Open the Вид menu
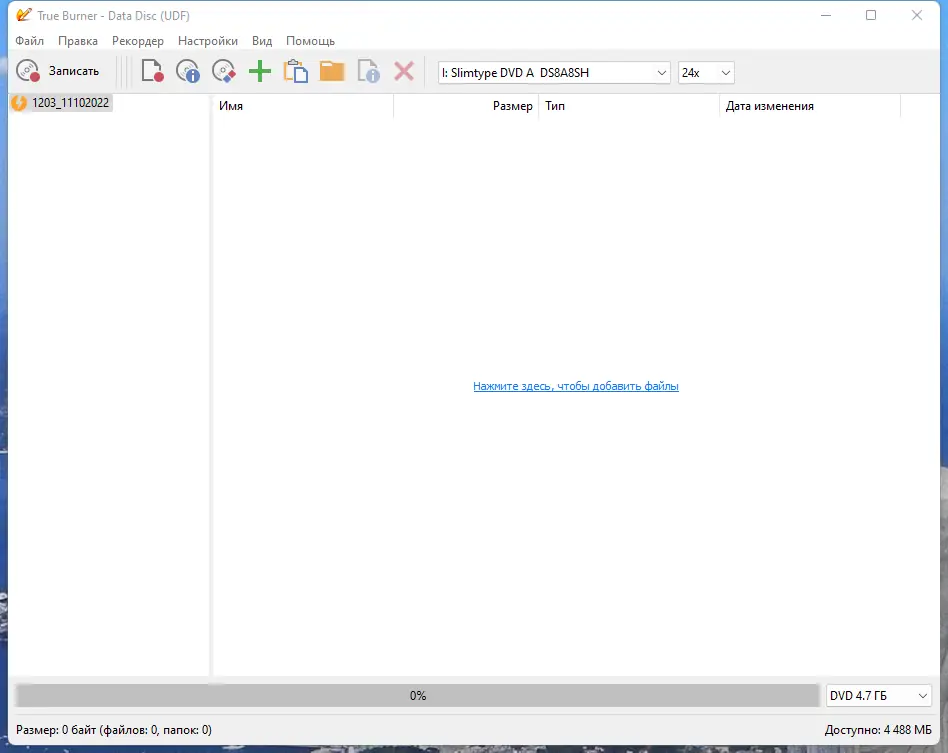 click(262, 41)
